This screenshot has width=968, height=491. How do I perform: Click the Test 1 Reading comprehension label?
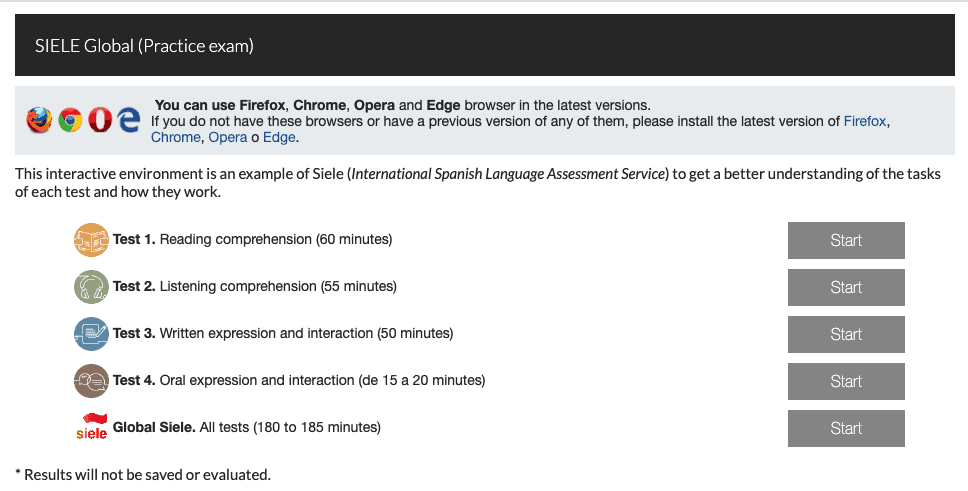[x=252, y=240]
